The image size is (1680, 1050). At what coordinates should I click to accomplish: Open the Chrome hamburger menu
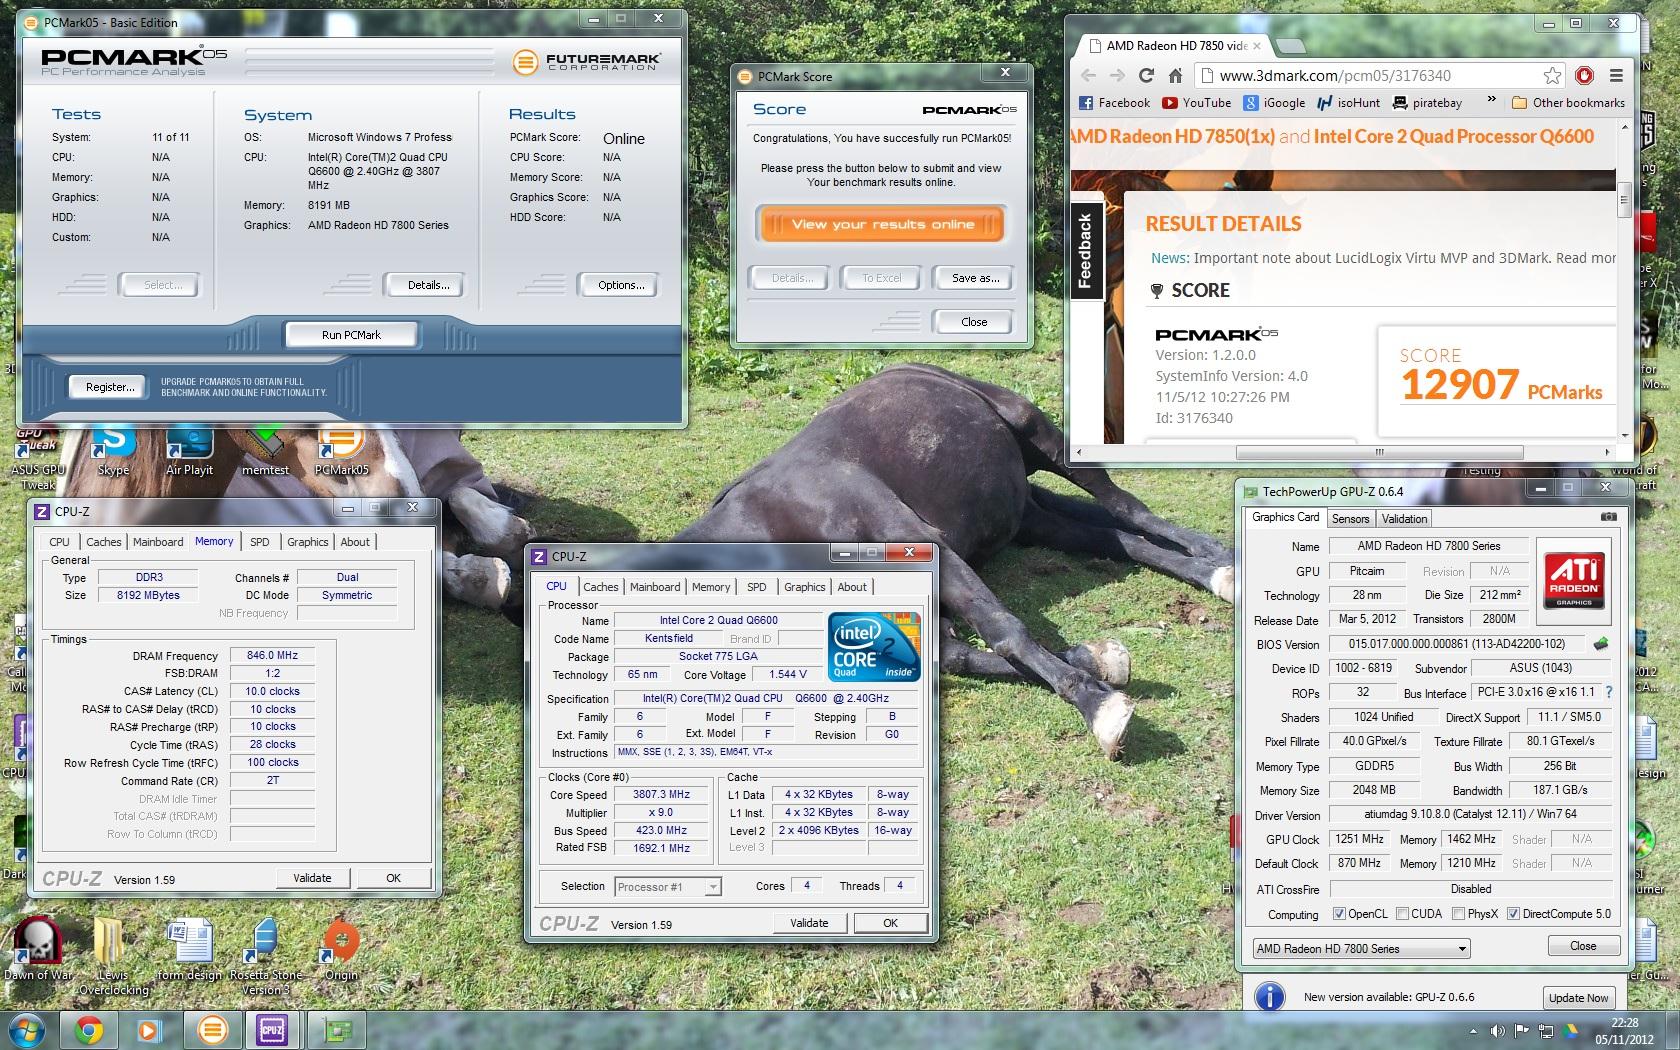(x=1615, y=75)
